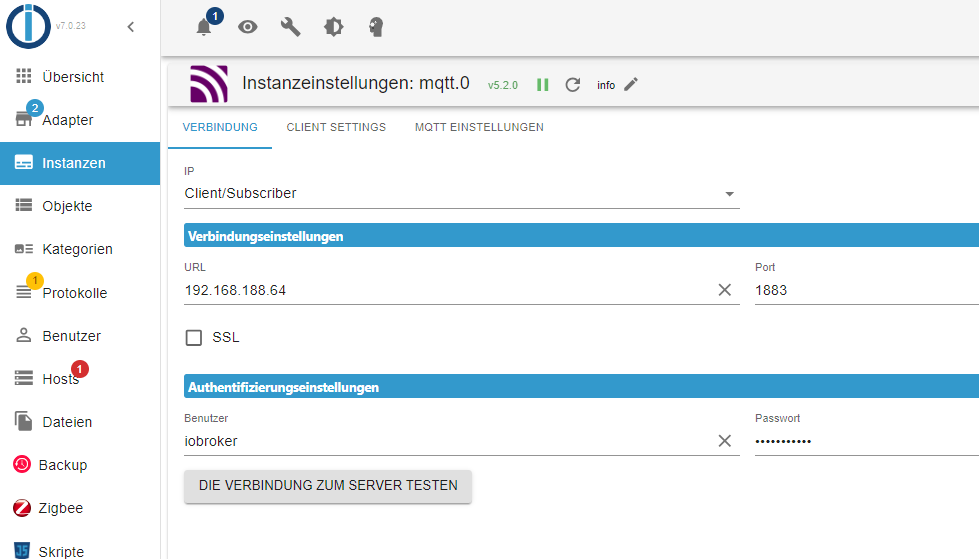This screenshot has width=979, height=559.
Task: Click the Übersicht grid icon
Action: pos(24,76)
